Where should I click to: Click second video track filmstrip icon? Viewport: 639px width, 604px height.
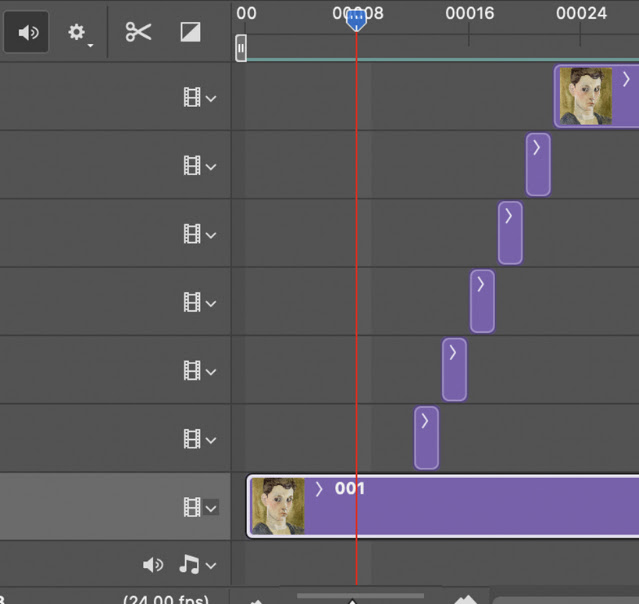click(192, 165)
